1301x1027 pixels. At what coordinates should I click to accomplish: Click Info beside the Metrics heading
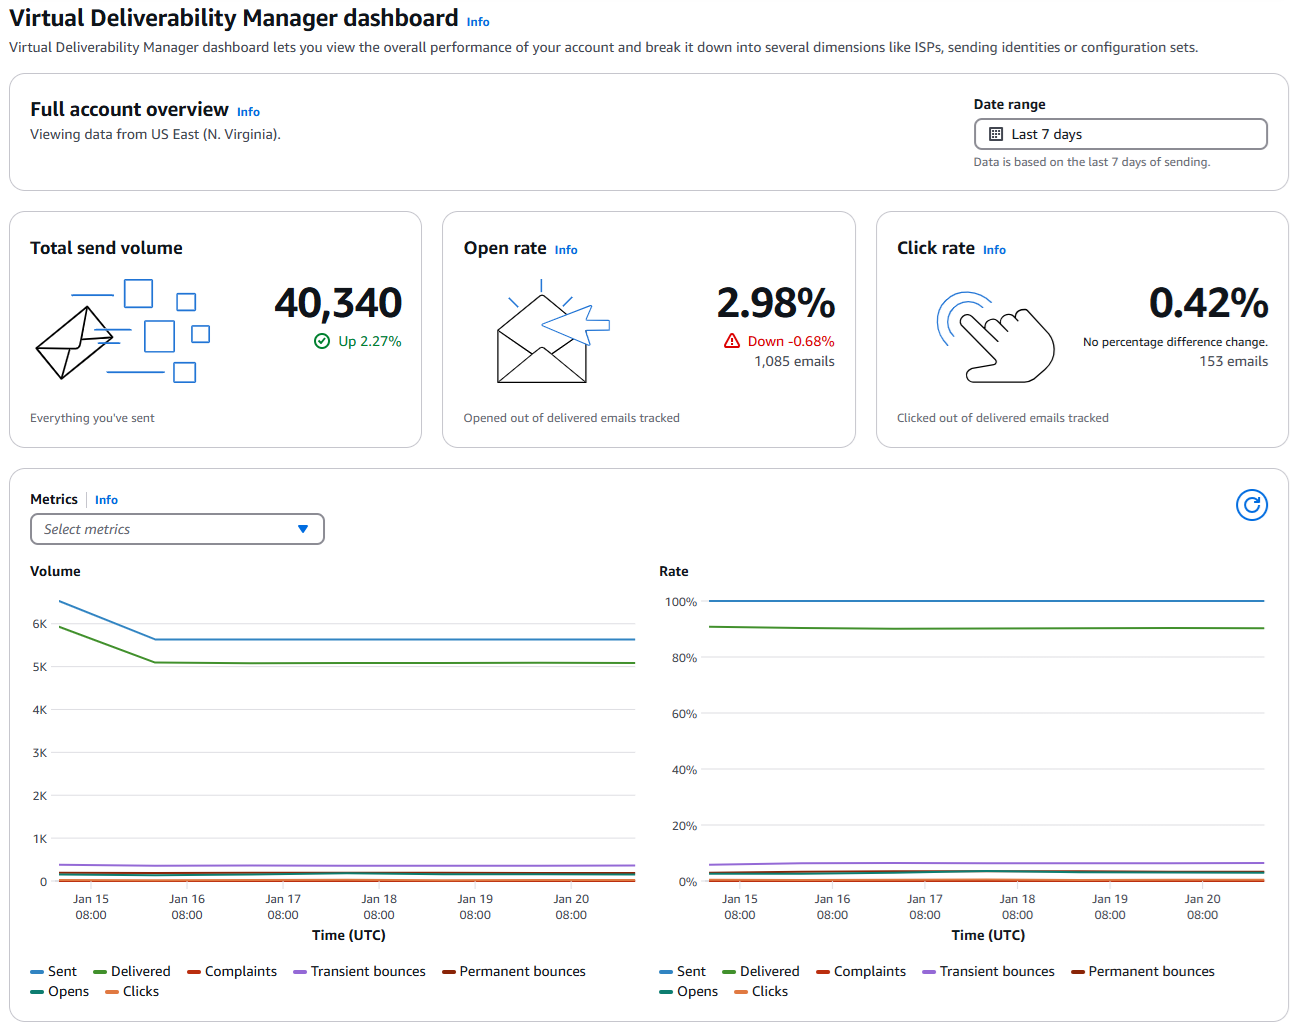point(106,499)
